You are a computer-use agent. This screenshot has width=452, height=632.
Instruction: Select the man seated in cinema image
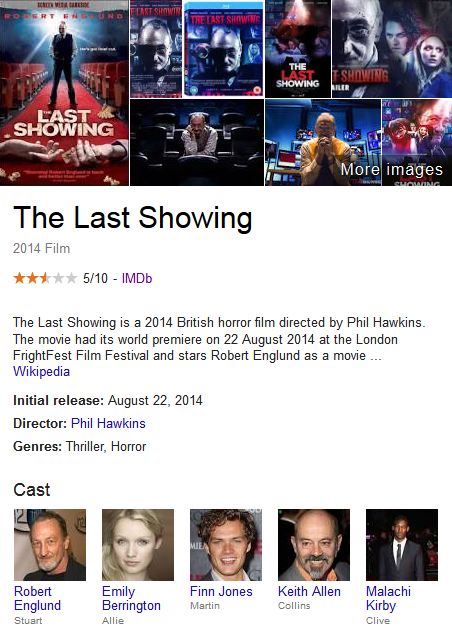(x=197, y=142)
